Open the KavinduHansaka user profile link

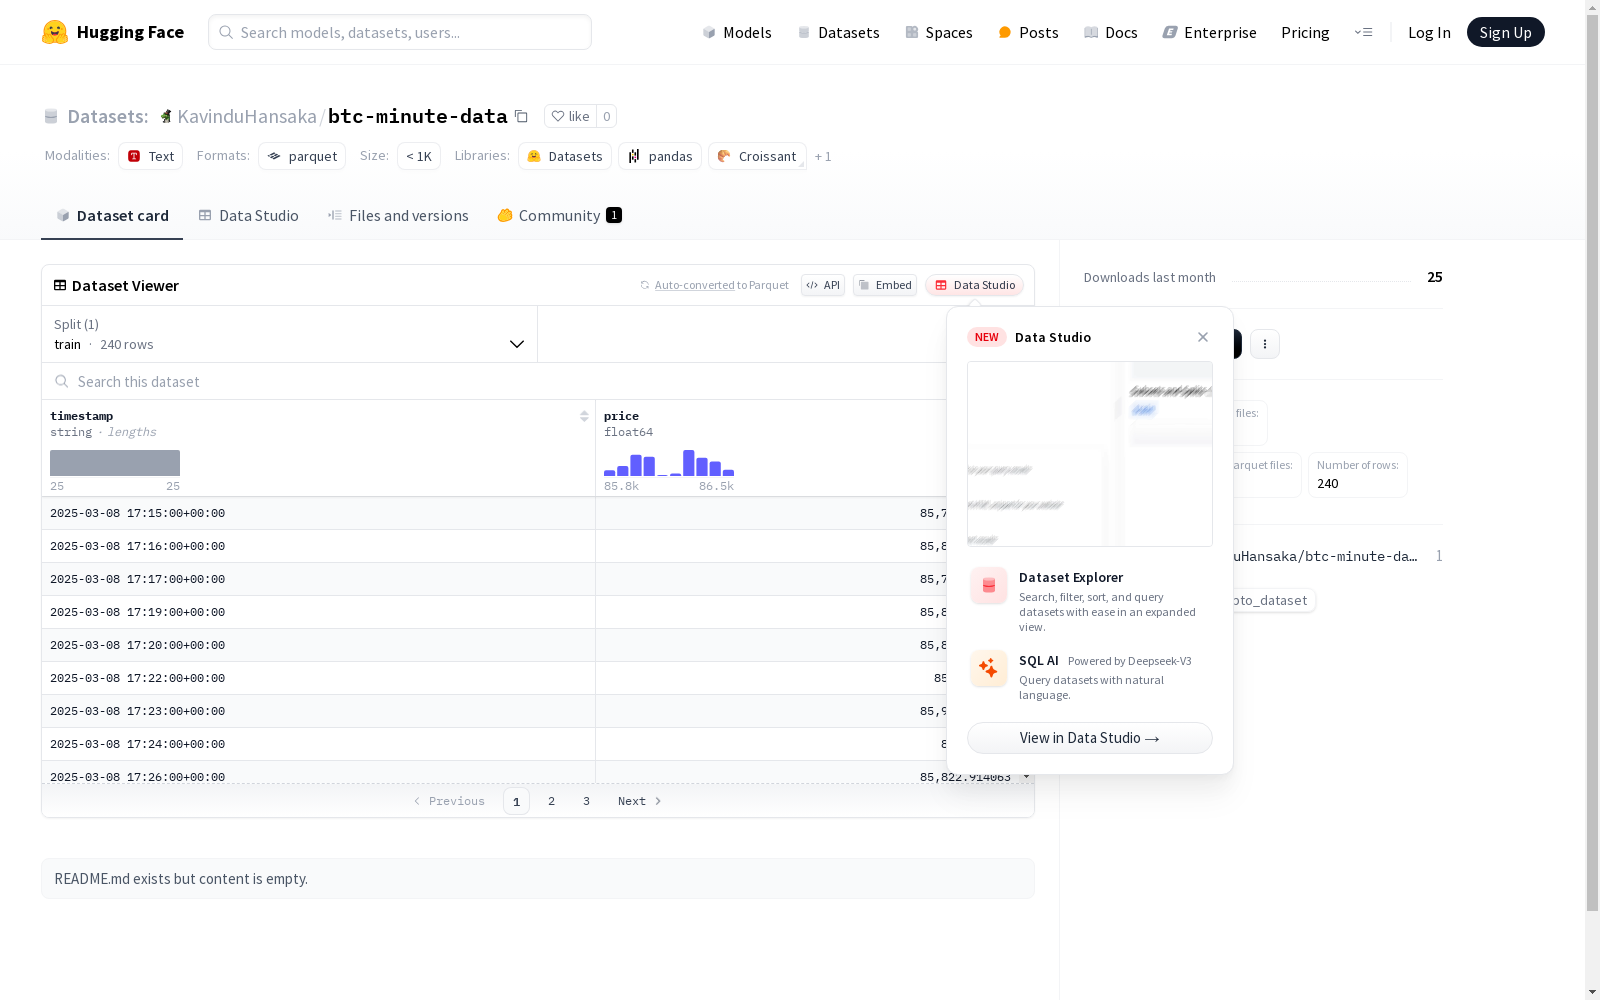pos(247,116)
